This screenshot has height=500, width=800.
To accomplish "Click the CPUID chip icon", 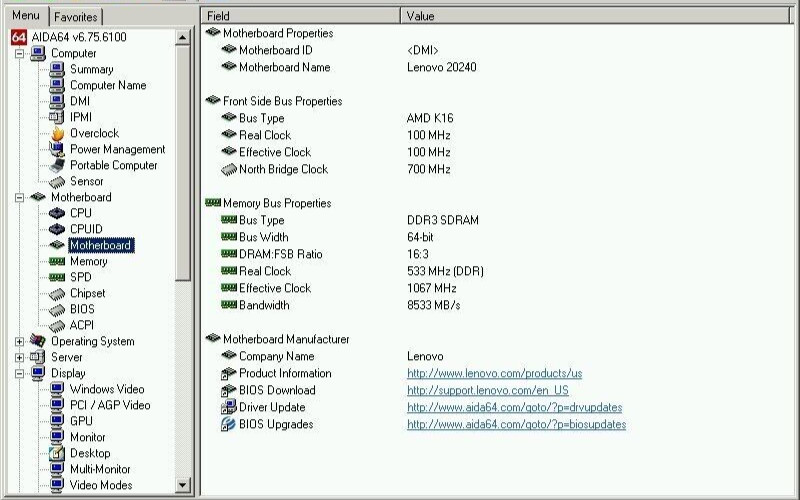I will [x=57, y=229].
